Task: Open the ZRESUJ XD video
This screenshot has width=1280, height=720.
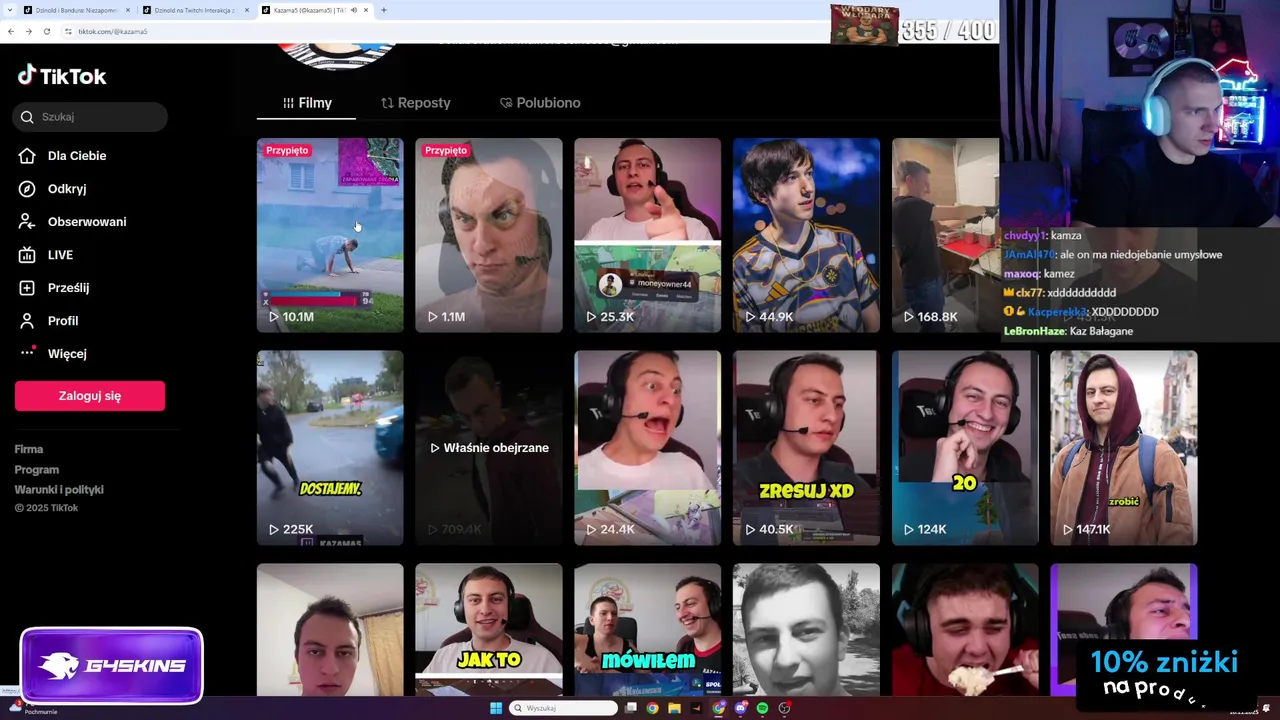Action: tap(806, 448)
